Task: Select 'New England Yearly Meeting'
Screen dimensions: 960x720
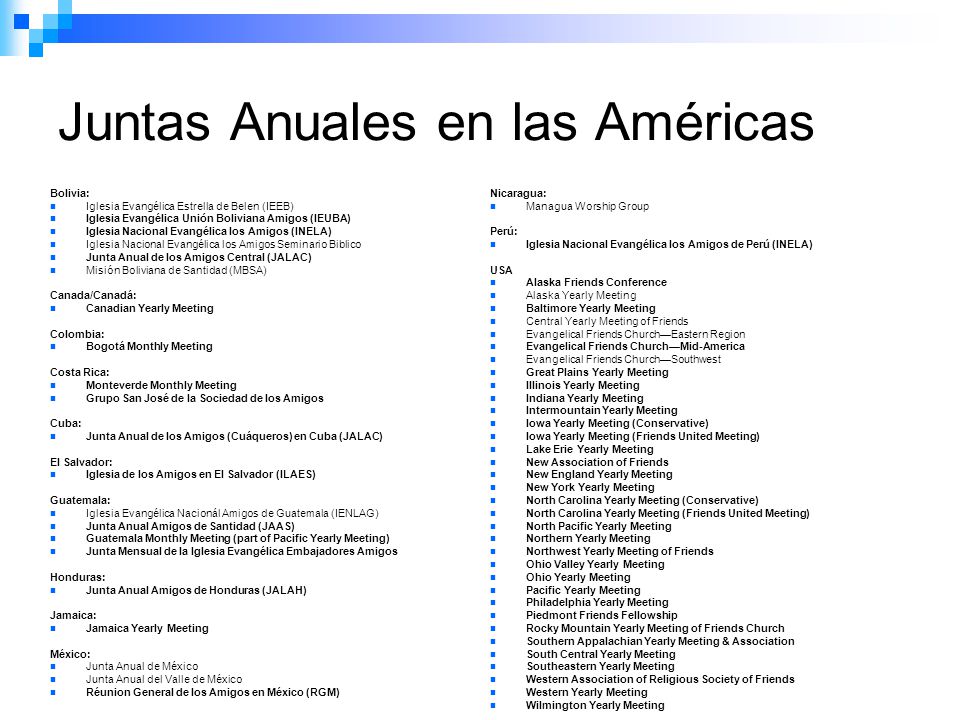Action: 599,474
